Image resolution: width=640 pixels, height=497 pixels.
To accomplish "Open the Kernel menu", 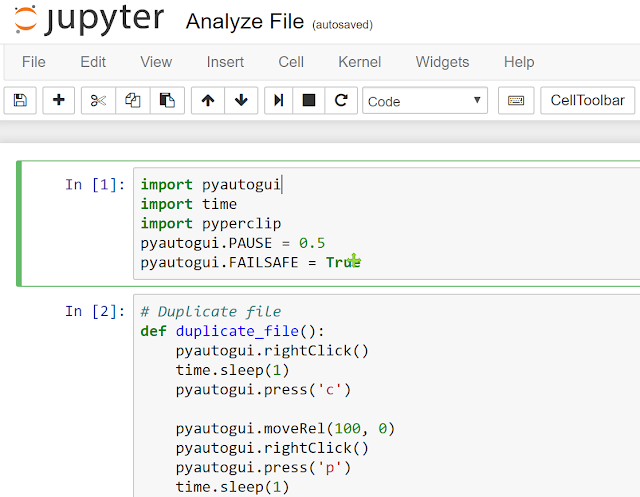I will 360,62.
